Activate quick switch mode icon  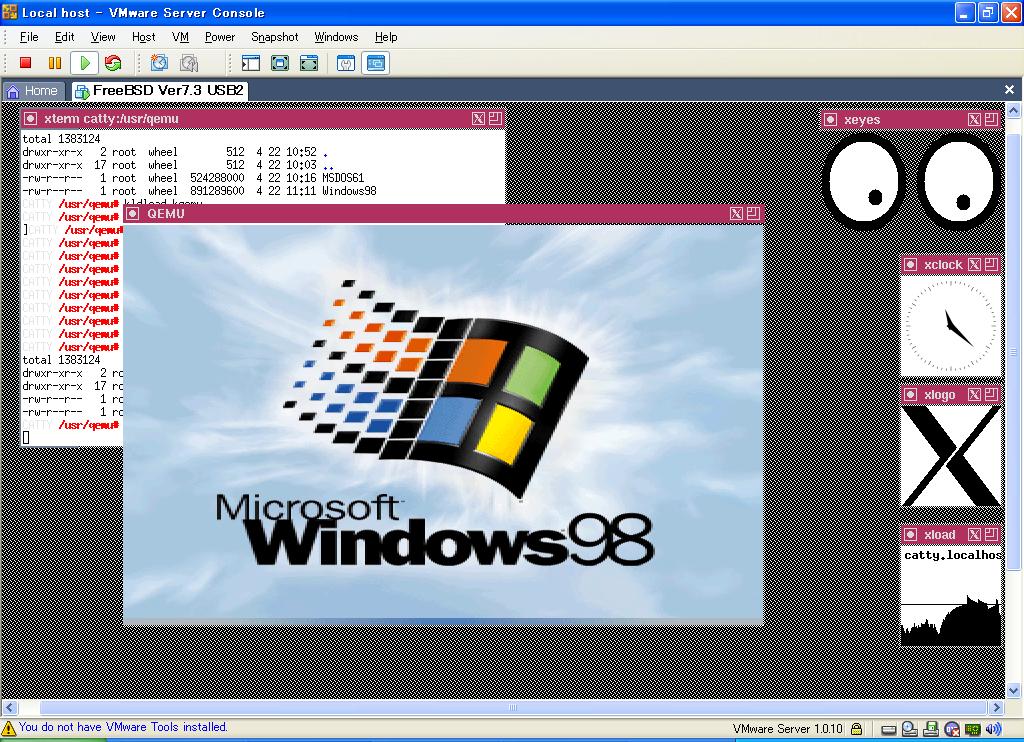(x=309, y=63)
